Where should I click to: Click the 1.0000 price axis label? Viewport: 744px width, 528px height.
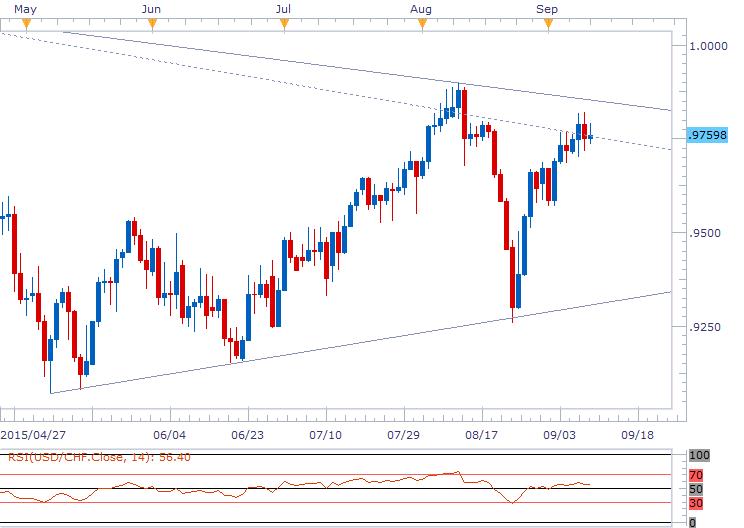coord(708,46)
